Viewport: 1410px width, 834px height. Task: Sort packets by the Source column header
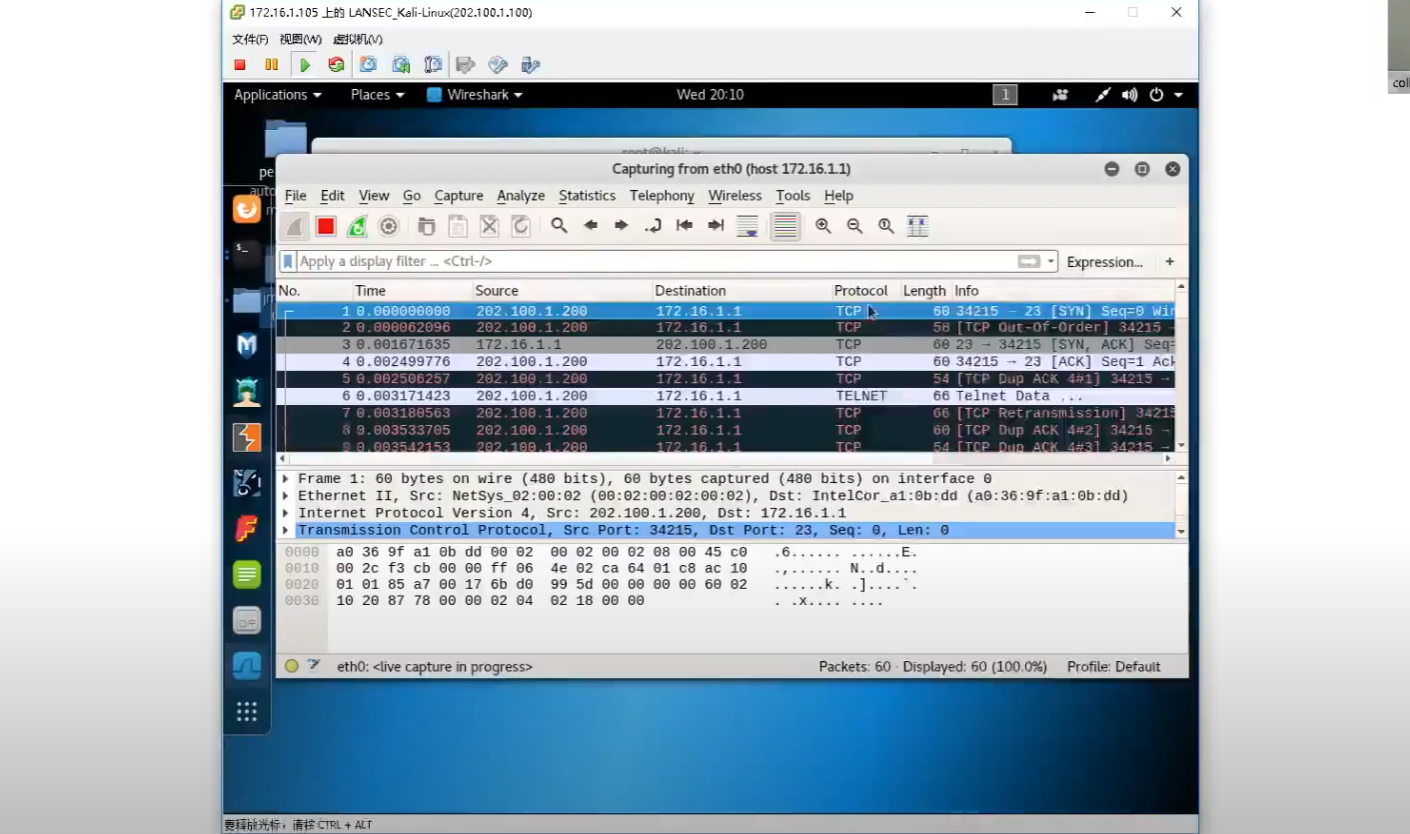click(562, 291)
